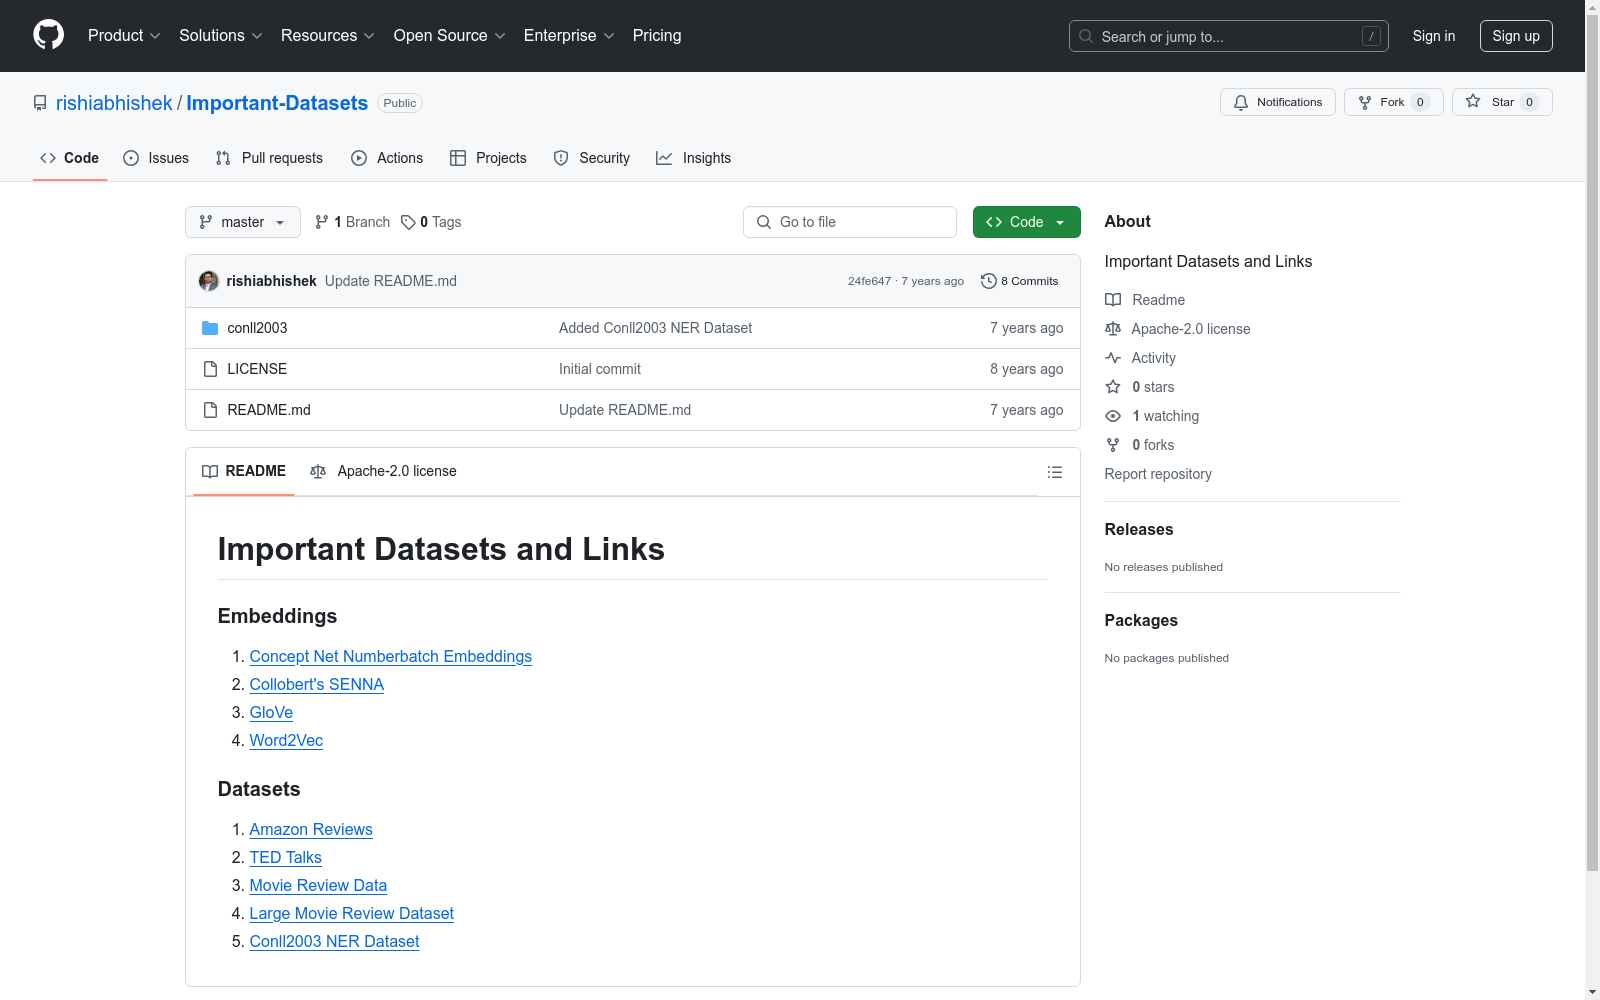The image size is (1600, 1000).
Task: Click the pulse icon beside Activity
Action: [x=1113, y=358]
